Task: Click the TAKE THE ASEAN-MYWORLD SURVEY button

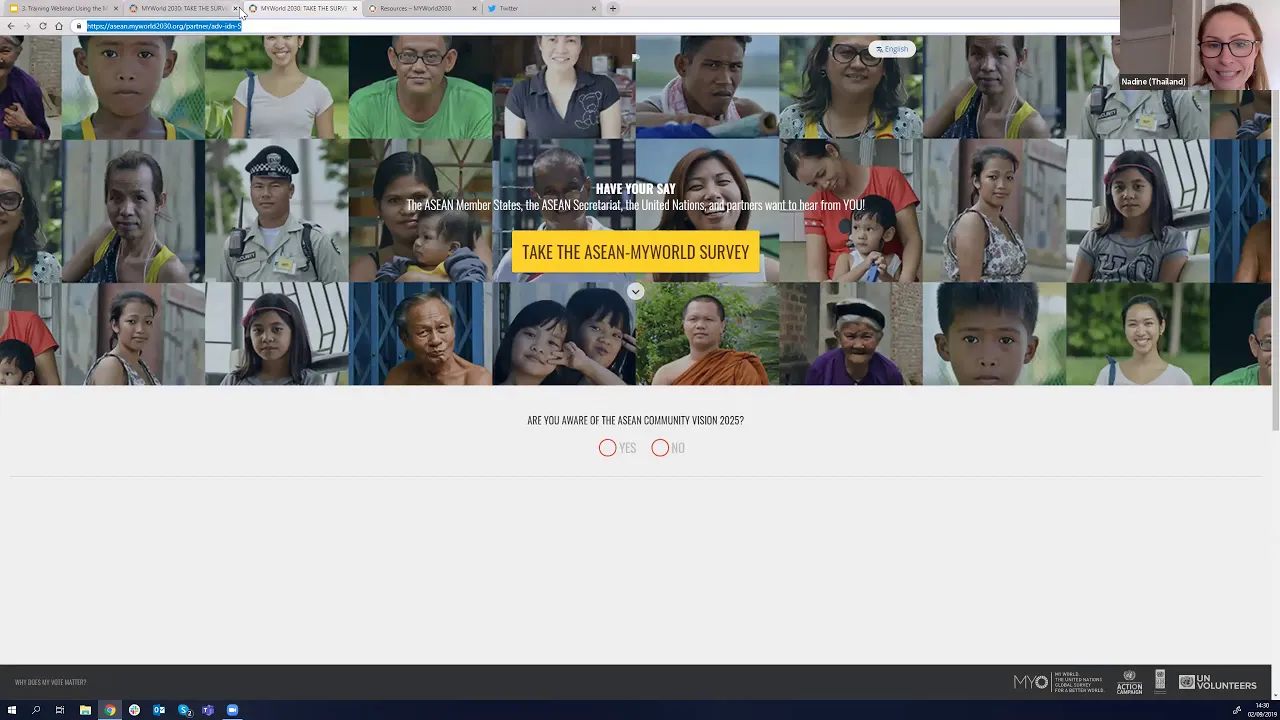Action: pos(635,252)
